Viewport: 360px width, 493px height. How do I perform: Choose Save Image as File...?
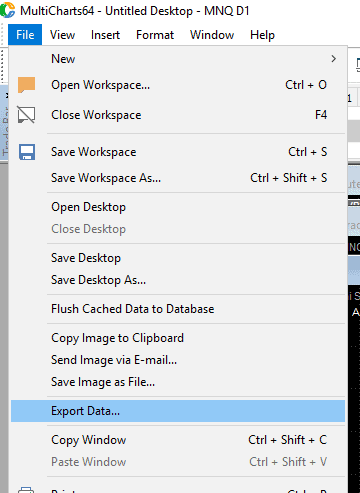(x=178, y=382)
